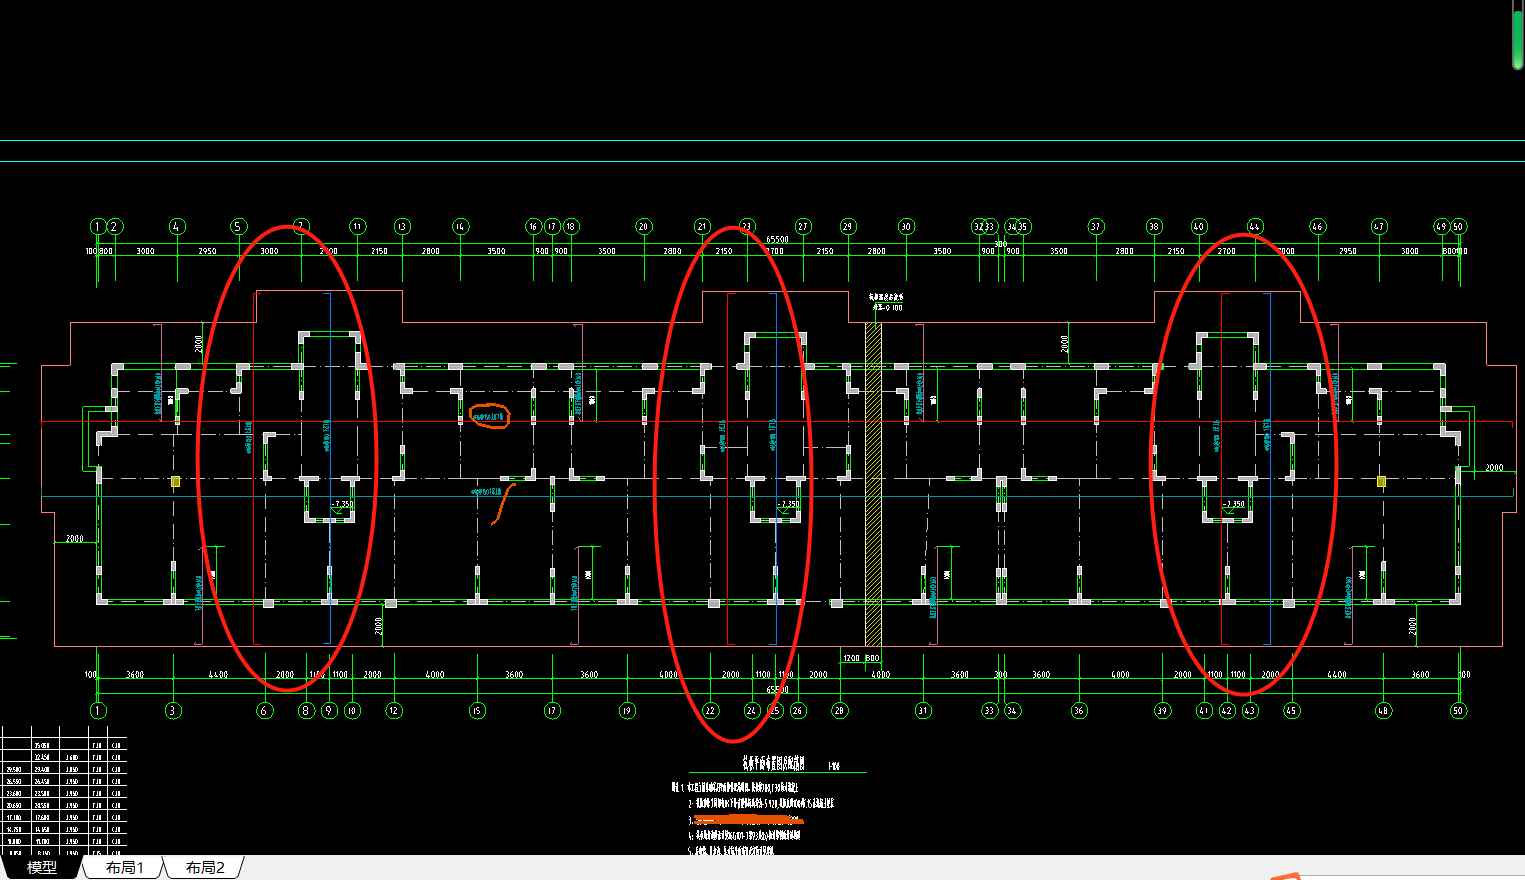Select axis bubble number 20
Screen dimensions: 1525x880
643,227
